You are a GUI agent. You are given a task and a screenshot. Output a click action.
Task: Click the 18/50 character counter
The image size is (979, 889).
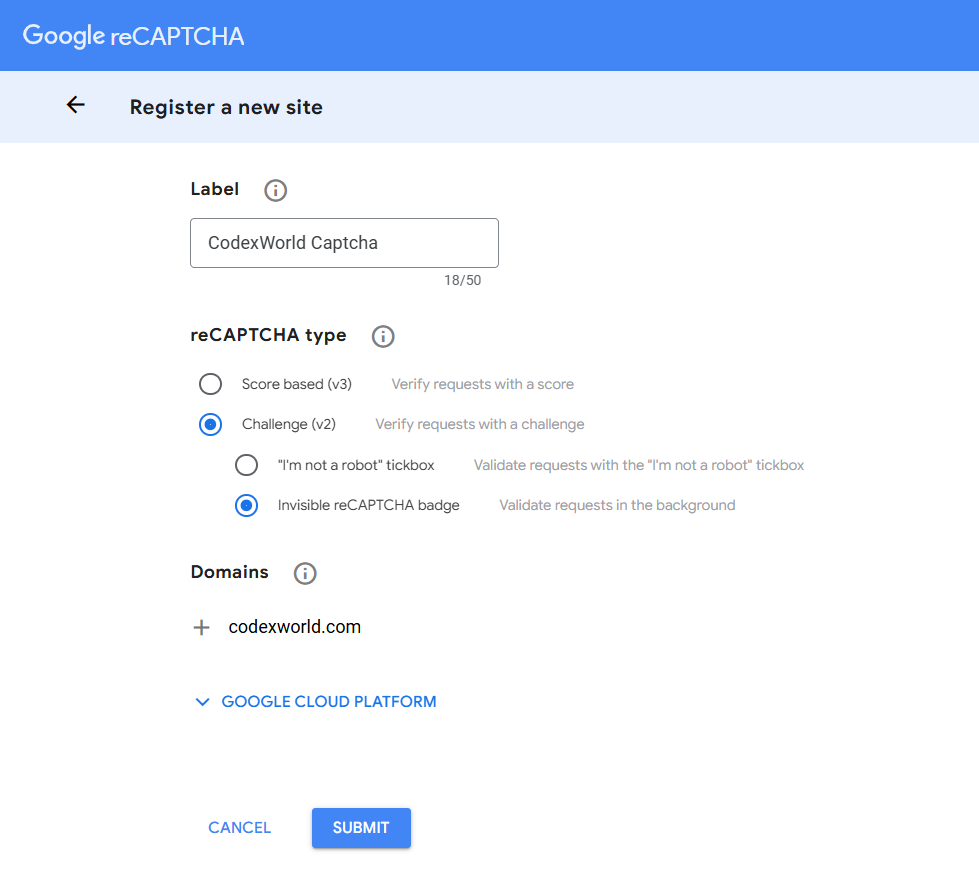(463, 280)
